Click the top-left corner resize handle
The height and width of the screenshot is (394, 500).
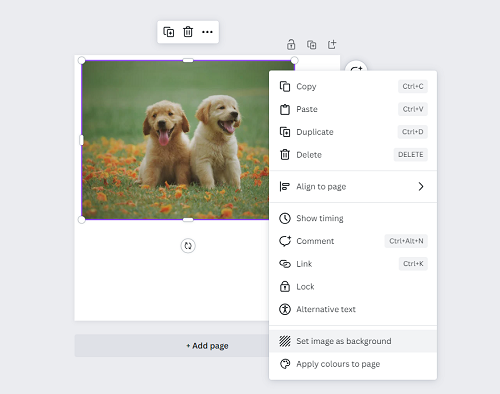click(x=81, y=60)
